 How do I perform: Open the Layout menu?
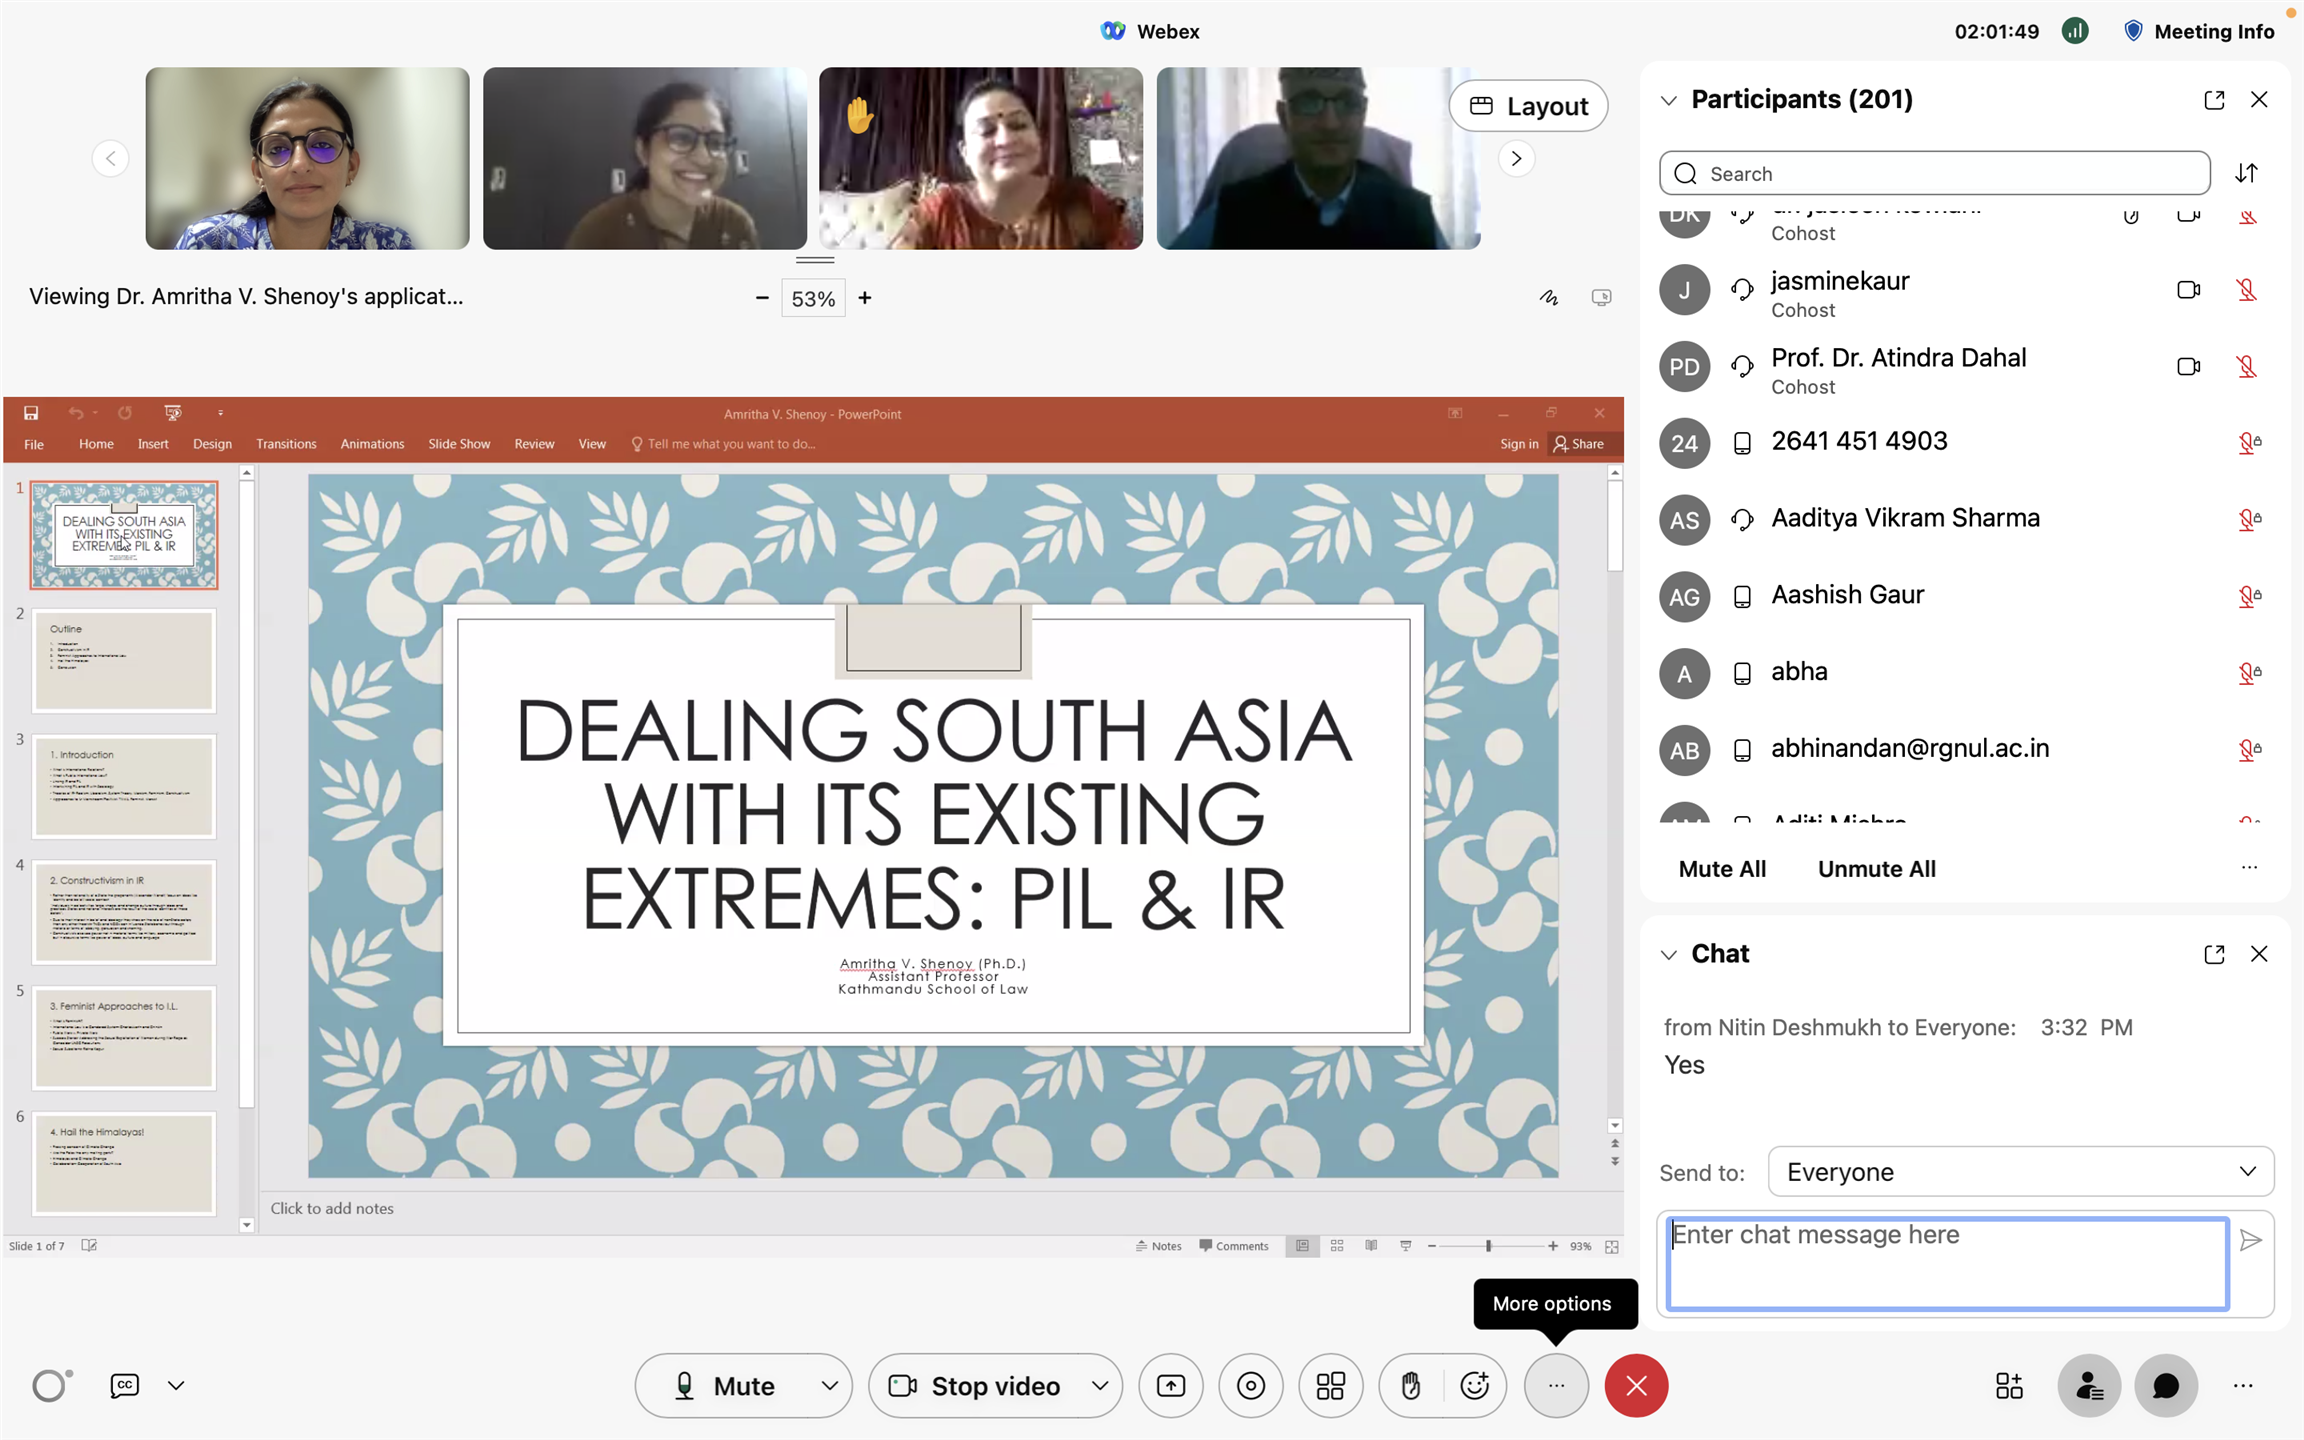(1528, 106)
